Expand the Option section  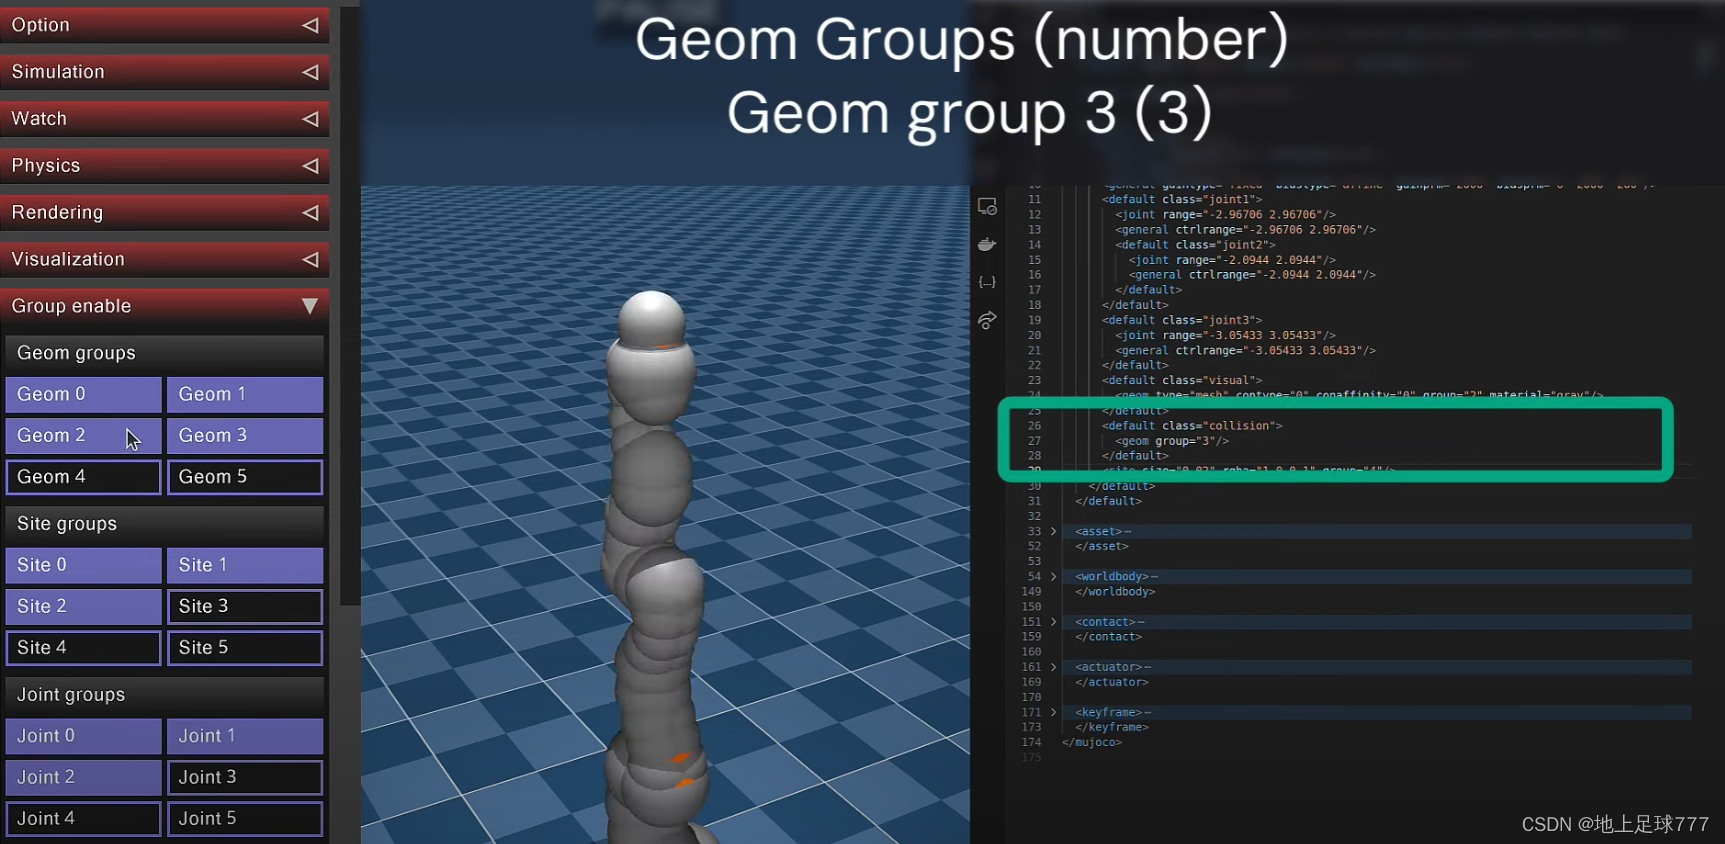click(164, 25)
